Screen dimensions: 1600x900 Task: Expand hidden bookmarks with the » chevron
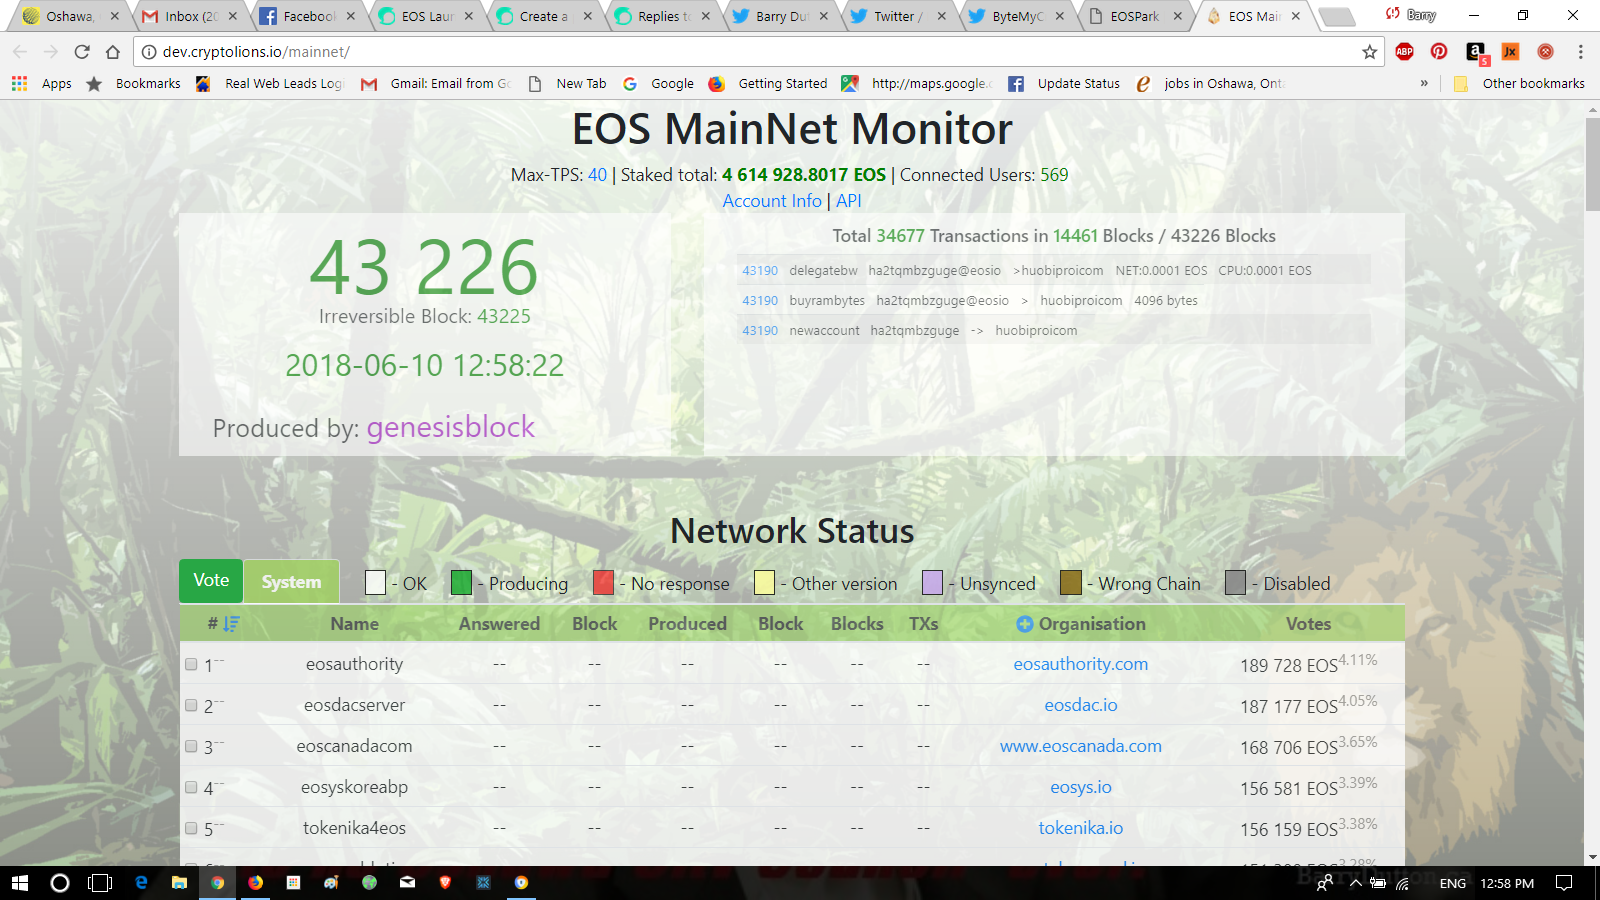pos(1424,84)
